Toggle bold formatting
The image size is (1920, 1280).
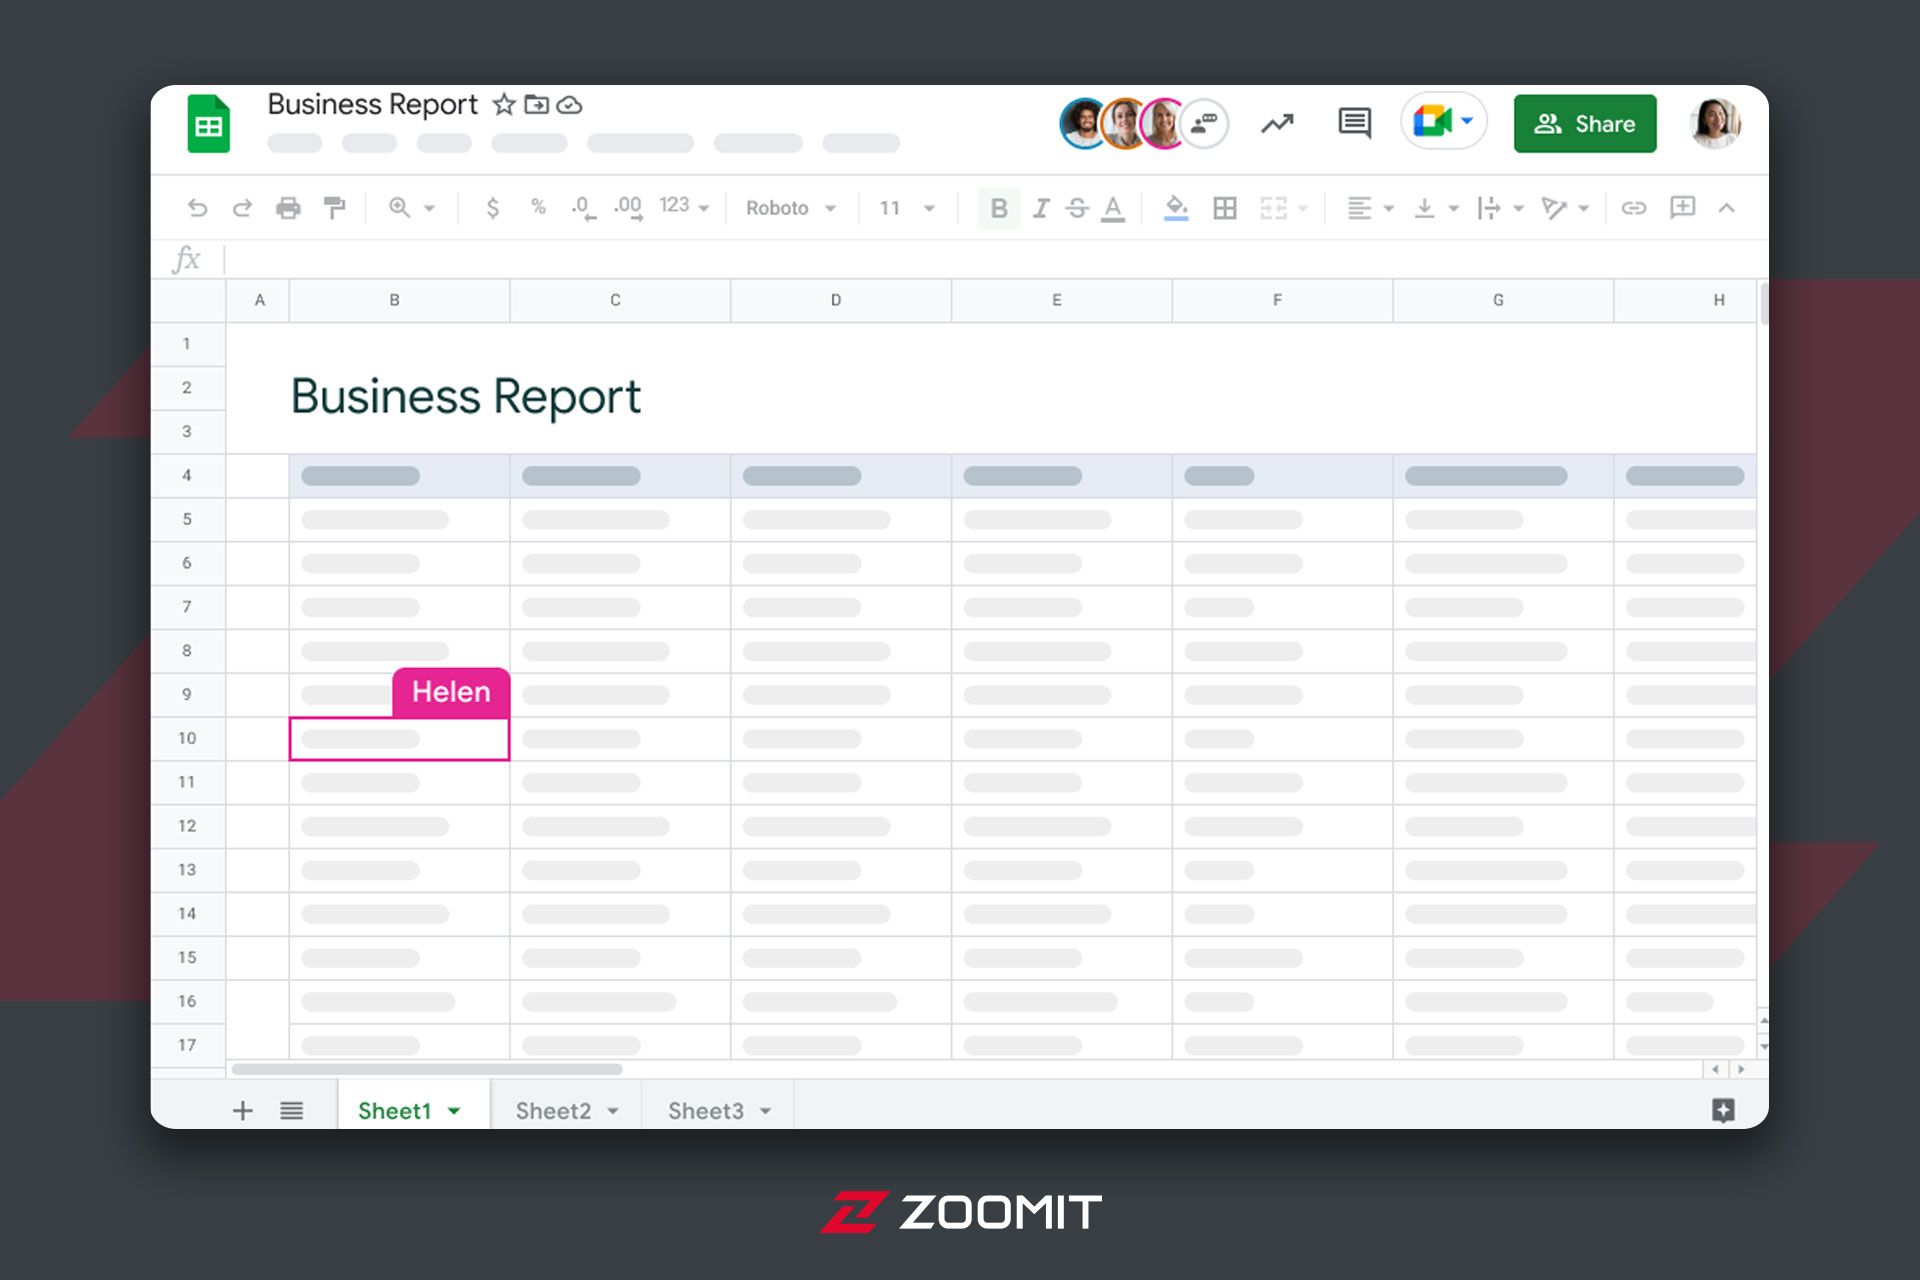pos(998,208)
